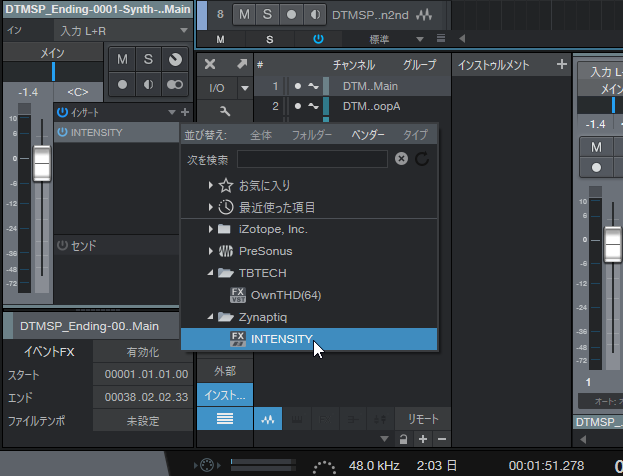Expand お気に入り favorites

pyautogui.click(x=210, y=185)
